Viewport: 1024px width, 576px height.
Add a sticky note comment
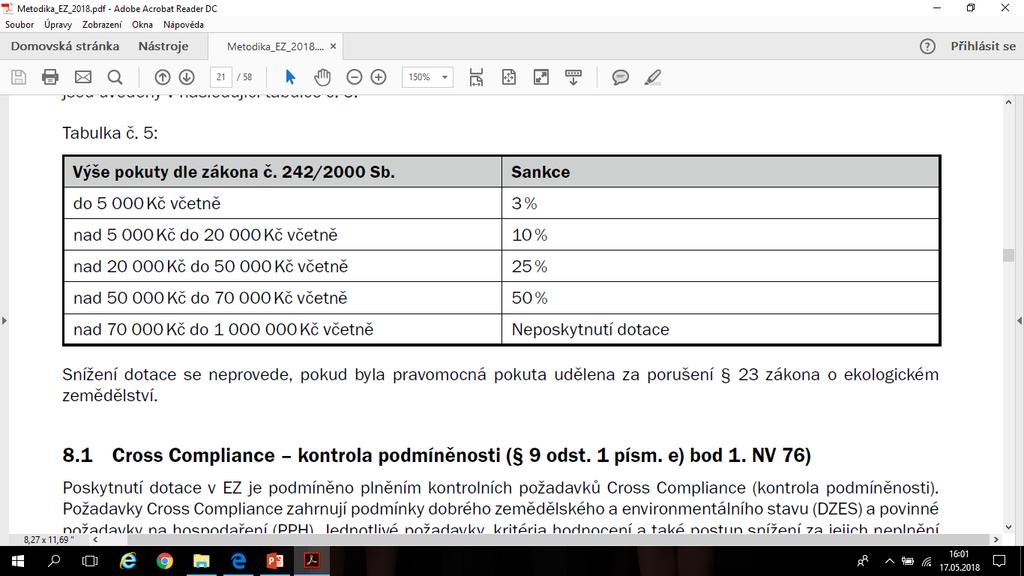[620, 77]
